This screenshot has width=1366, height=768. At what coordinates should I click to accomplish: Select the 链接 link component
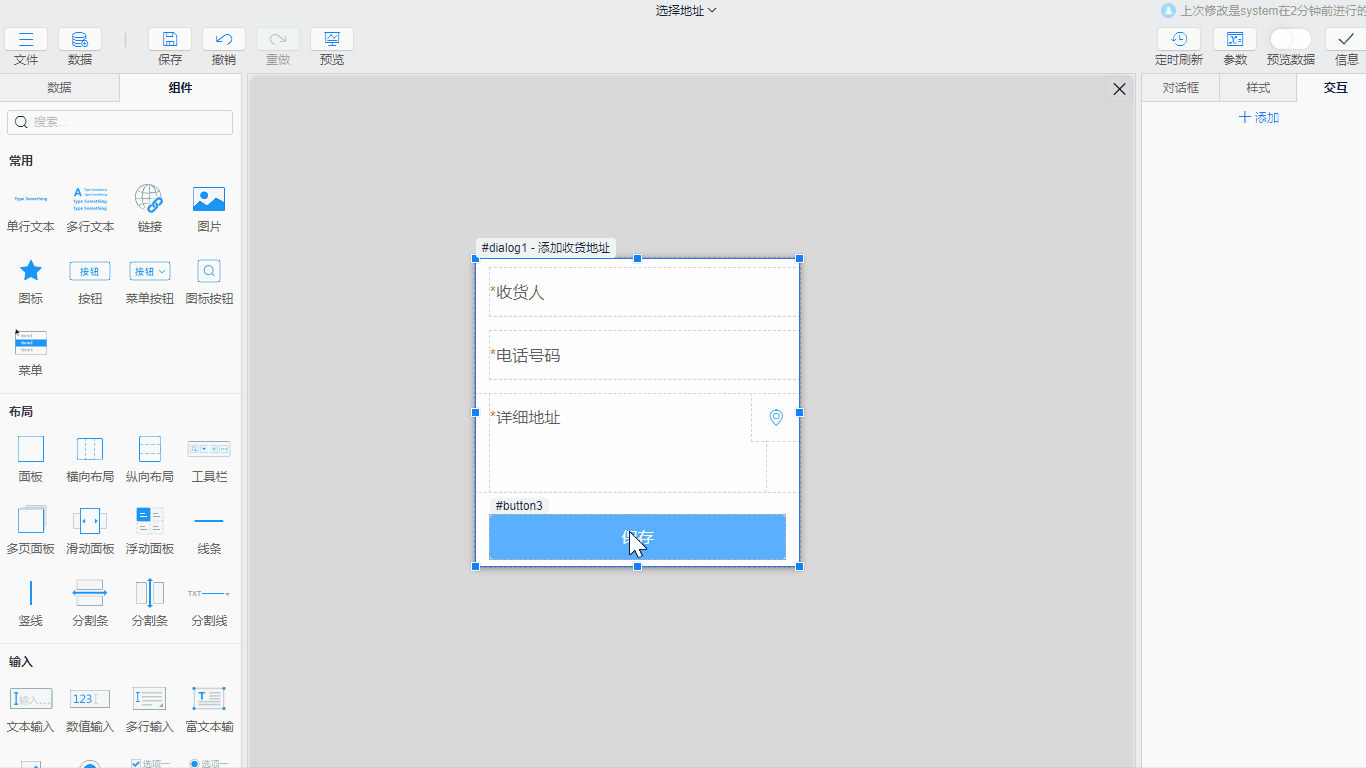click(149, 199)
